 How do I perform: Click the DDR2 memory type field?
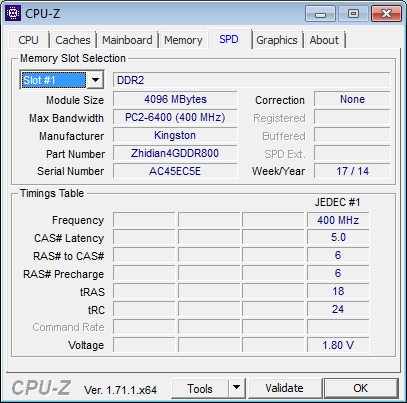coord(251,80)
